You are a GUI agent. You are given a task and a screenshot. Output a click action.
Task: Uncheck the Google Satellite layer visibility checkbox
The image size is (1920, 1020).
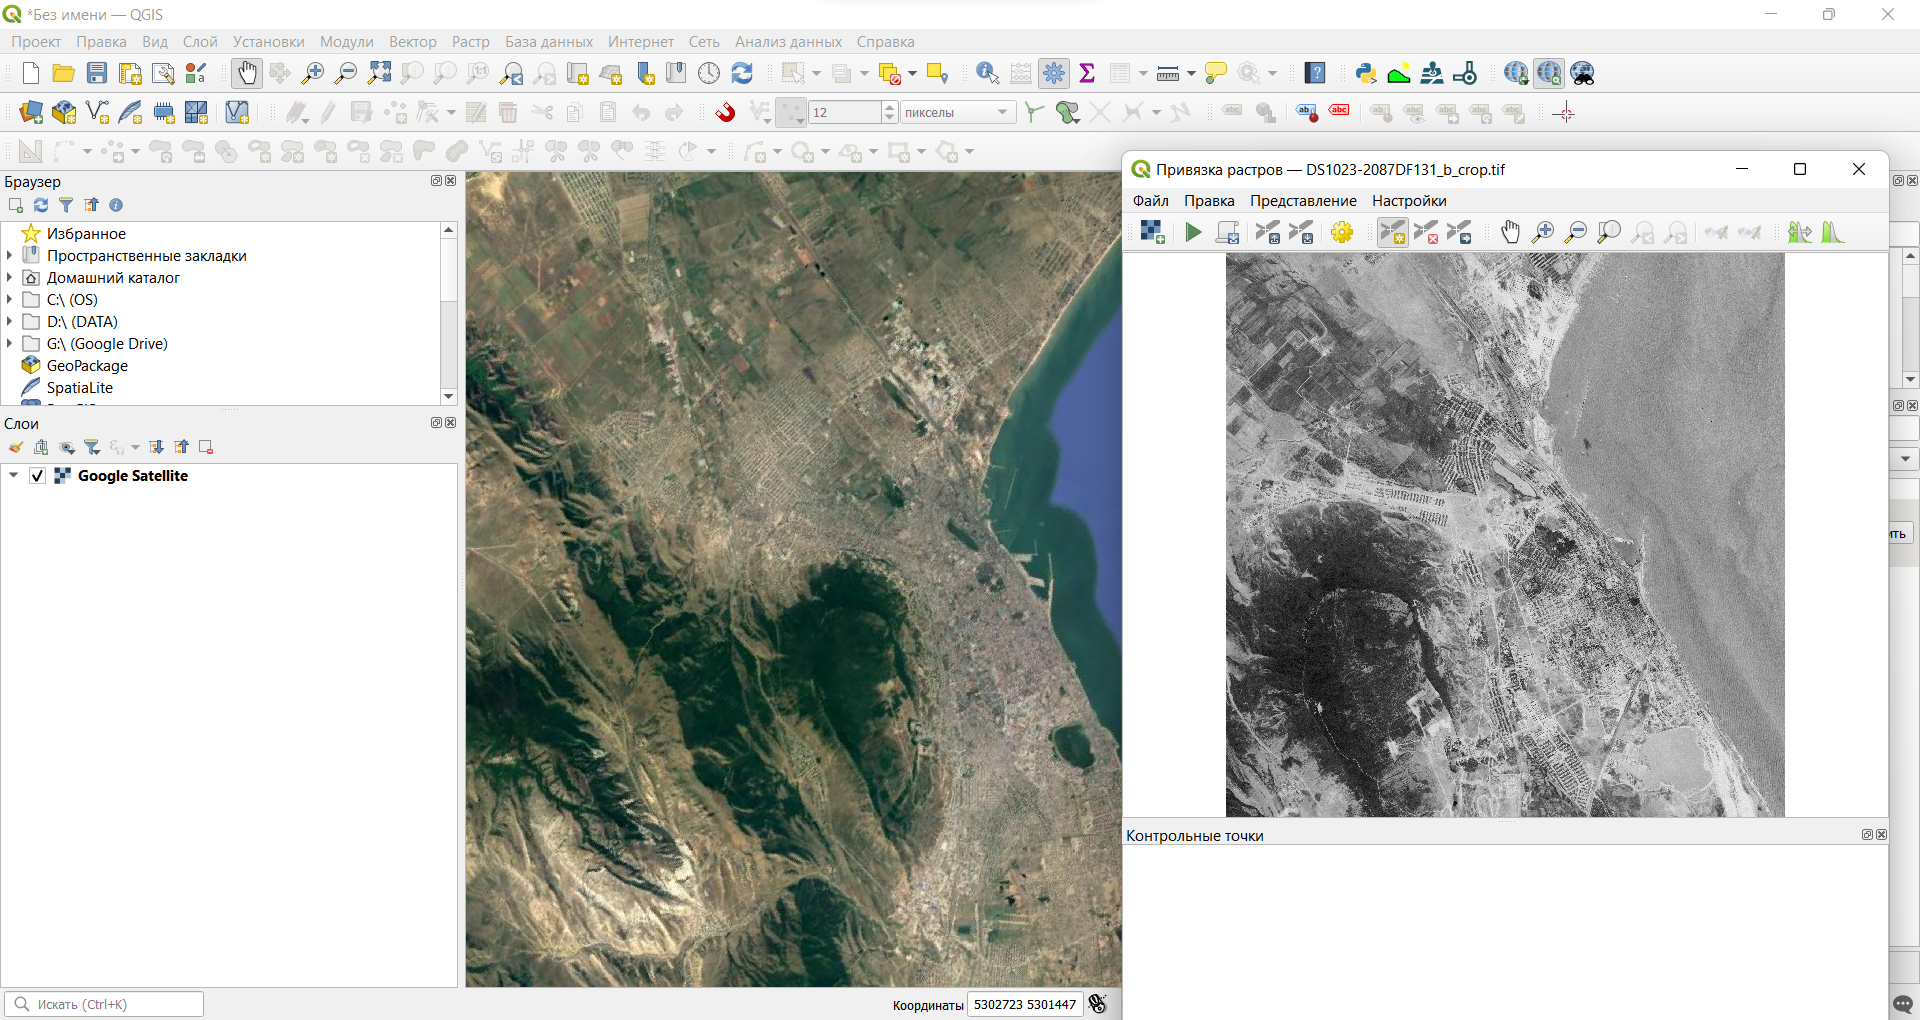[x=38, y=476]
